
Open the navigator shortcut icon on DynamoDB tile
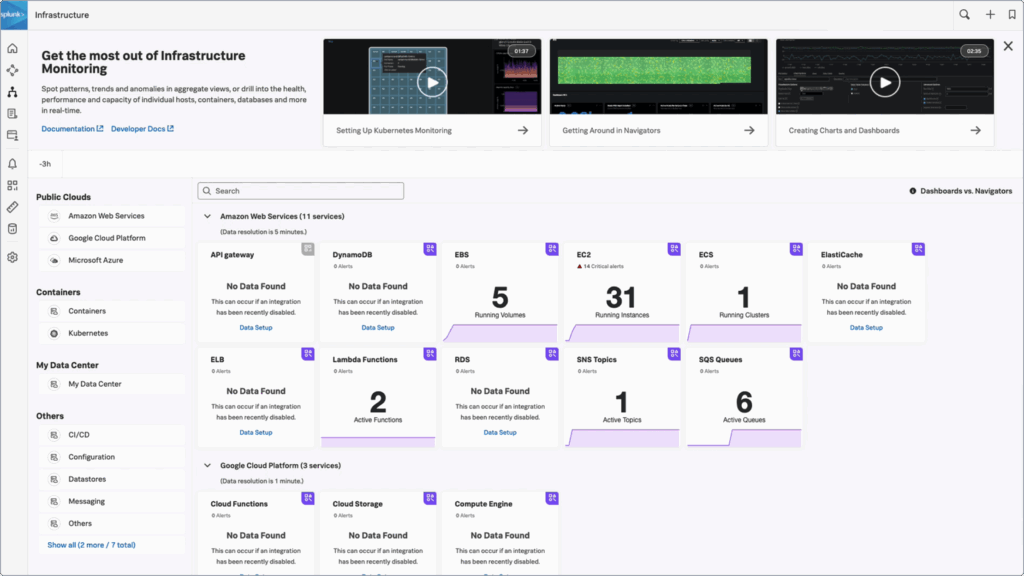coord(429,249)
